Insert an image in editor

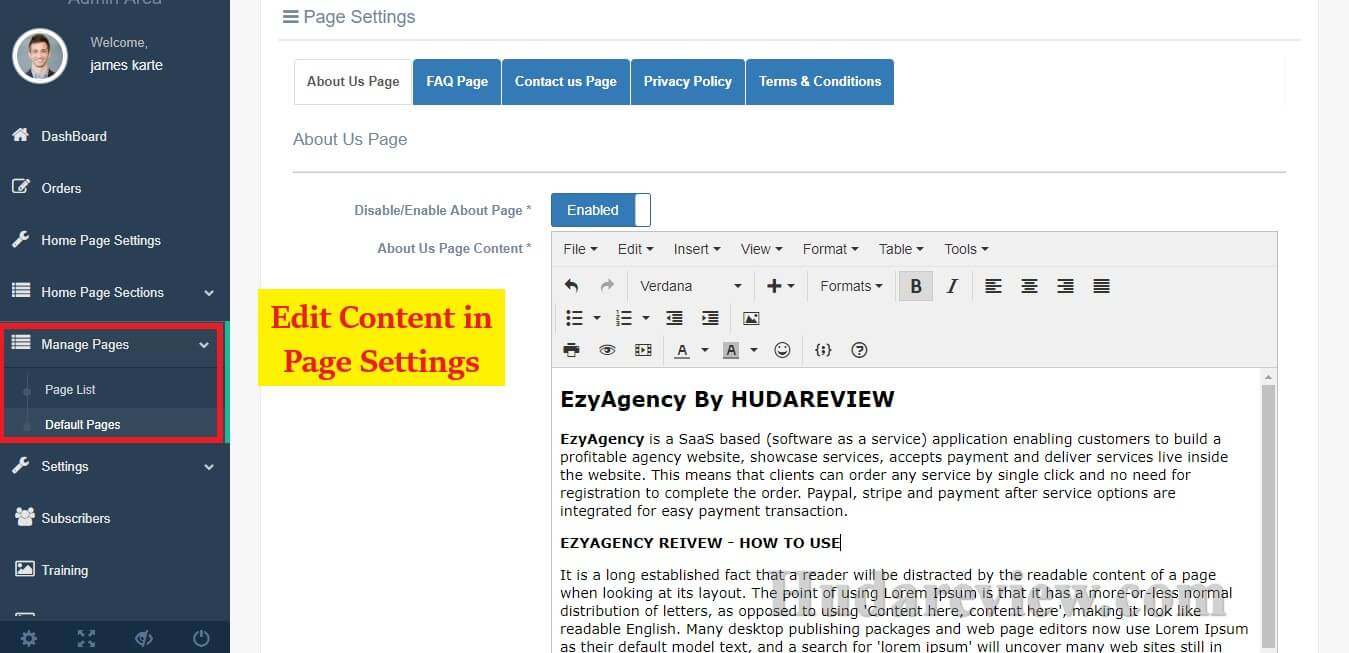click(751, 318)
